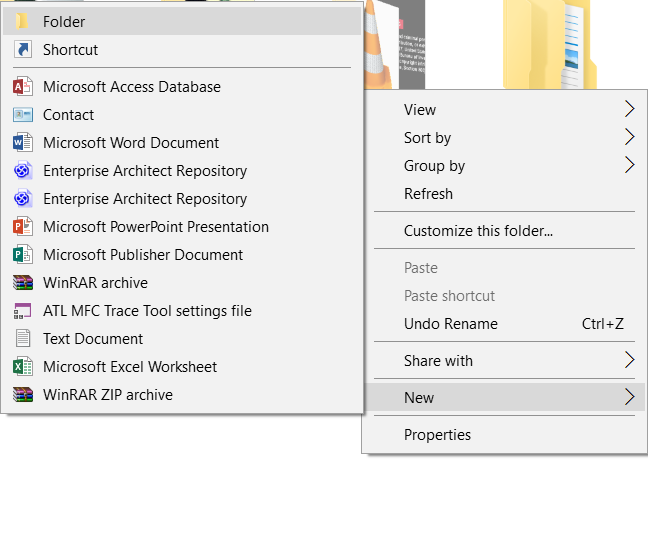Create a new Shortcut
This screenshot has width=648, height=535.
182,49
